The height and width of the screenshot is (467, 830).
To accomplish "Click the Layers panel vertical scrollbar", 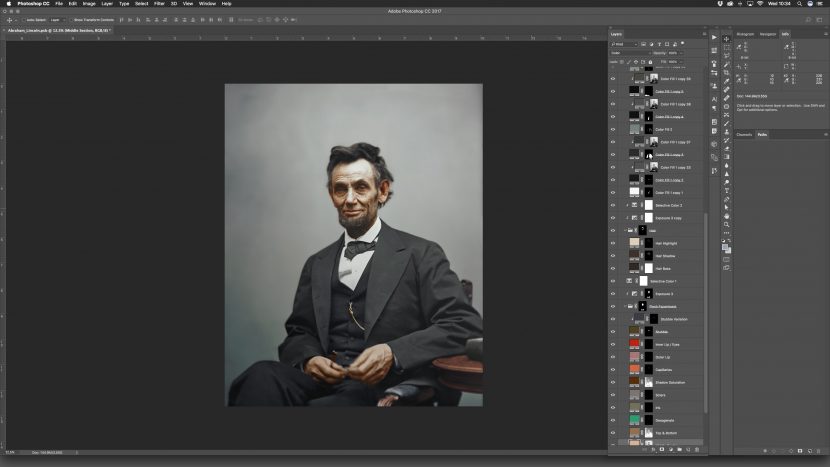I will point(706,312).
